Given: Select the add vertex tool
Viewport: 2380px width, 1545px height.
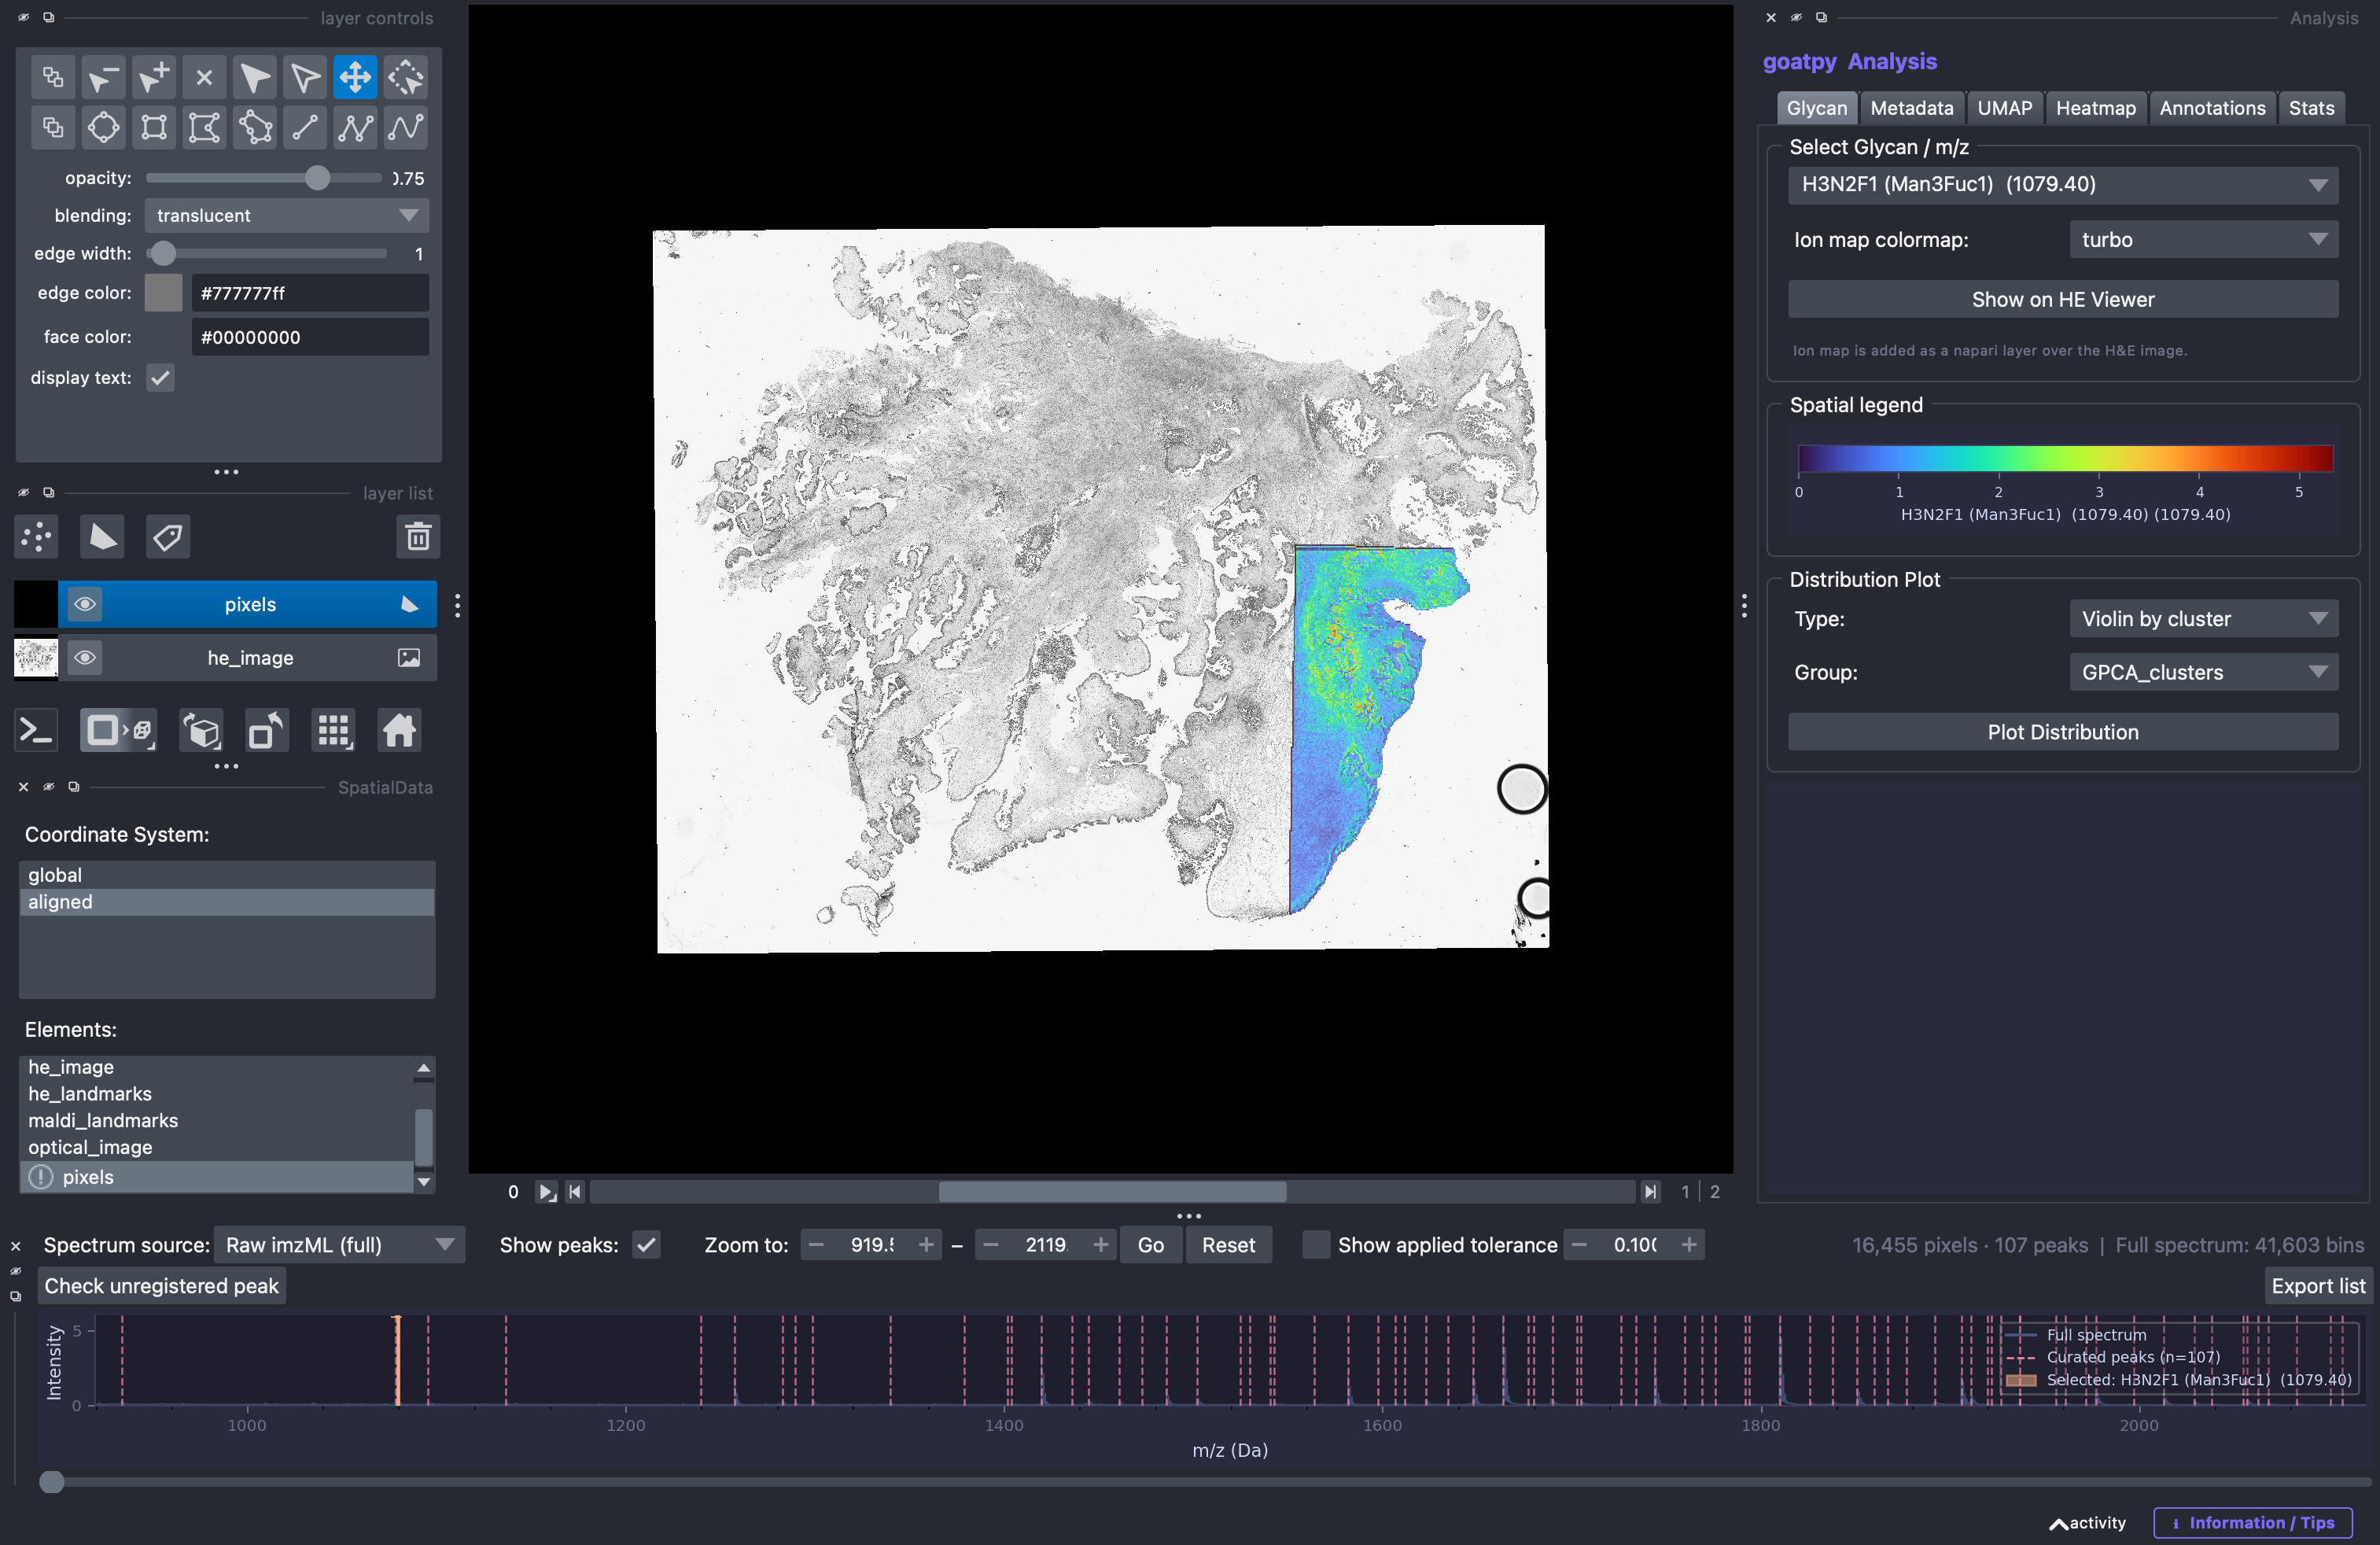Looking at the screenshot, I should pos(154,77).
